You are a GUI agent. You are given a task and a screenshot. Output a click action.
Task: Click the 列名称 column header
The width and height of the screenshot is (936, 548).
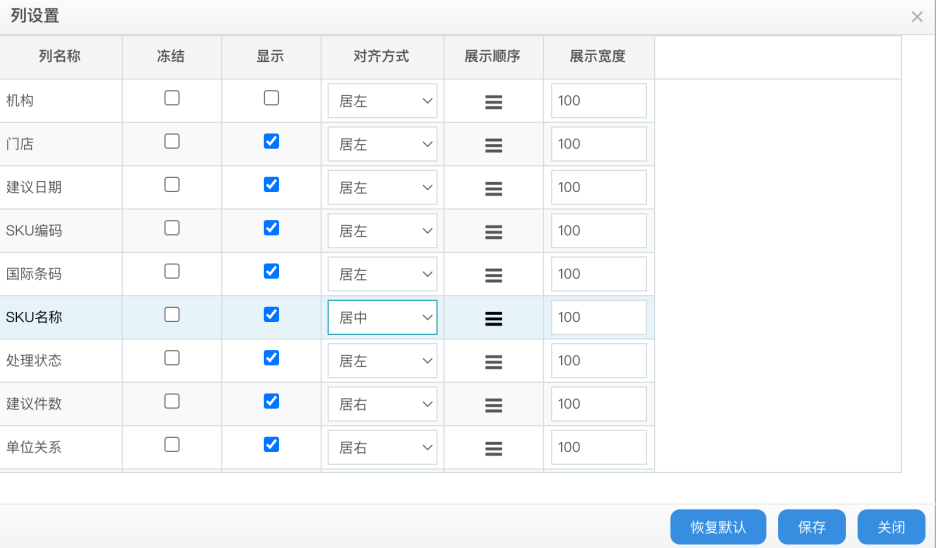(60, 57)
